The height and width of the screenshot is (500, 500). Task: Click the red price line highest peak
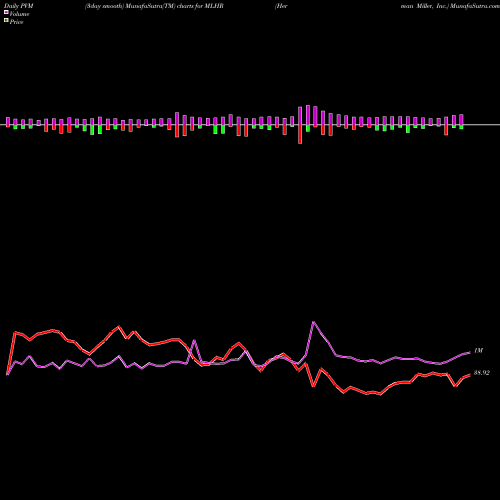pos(119,327)
